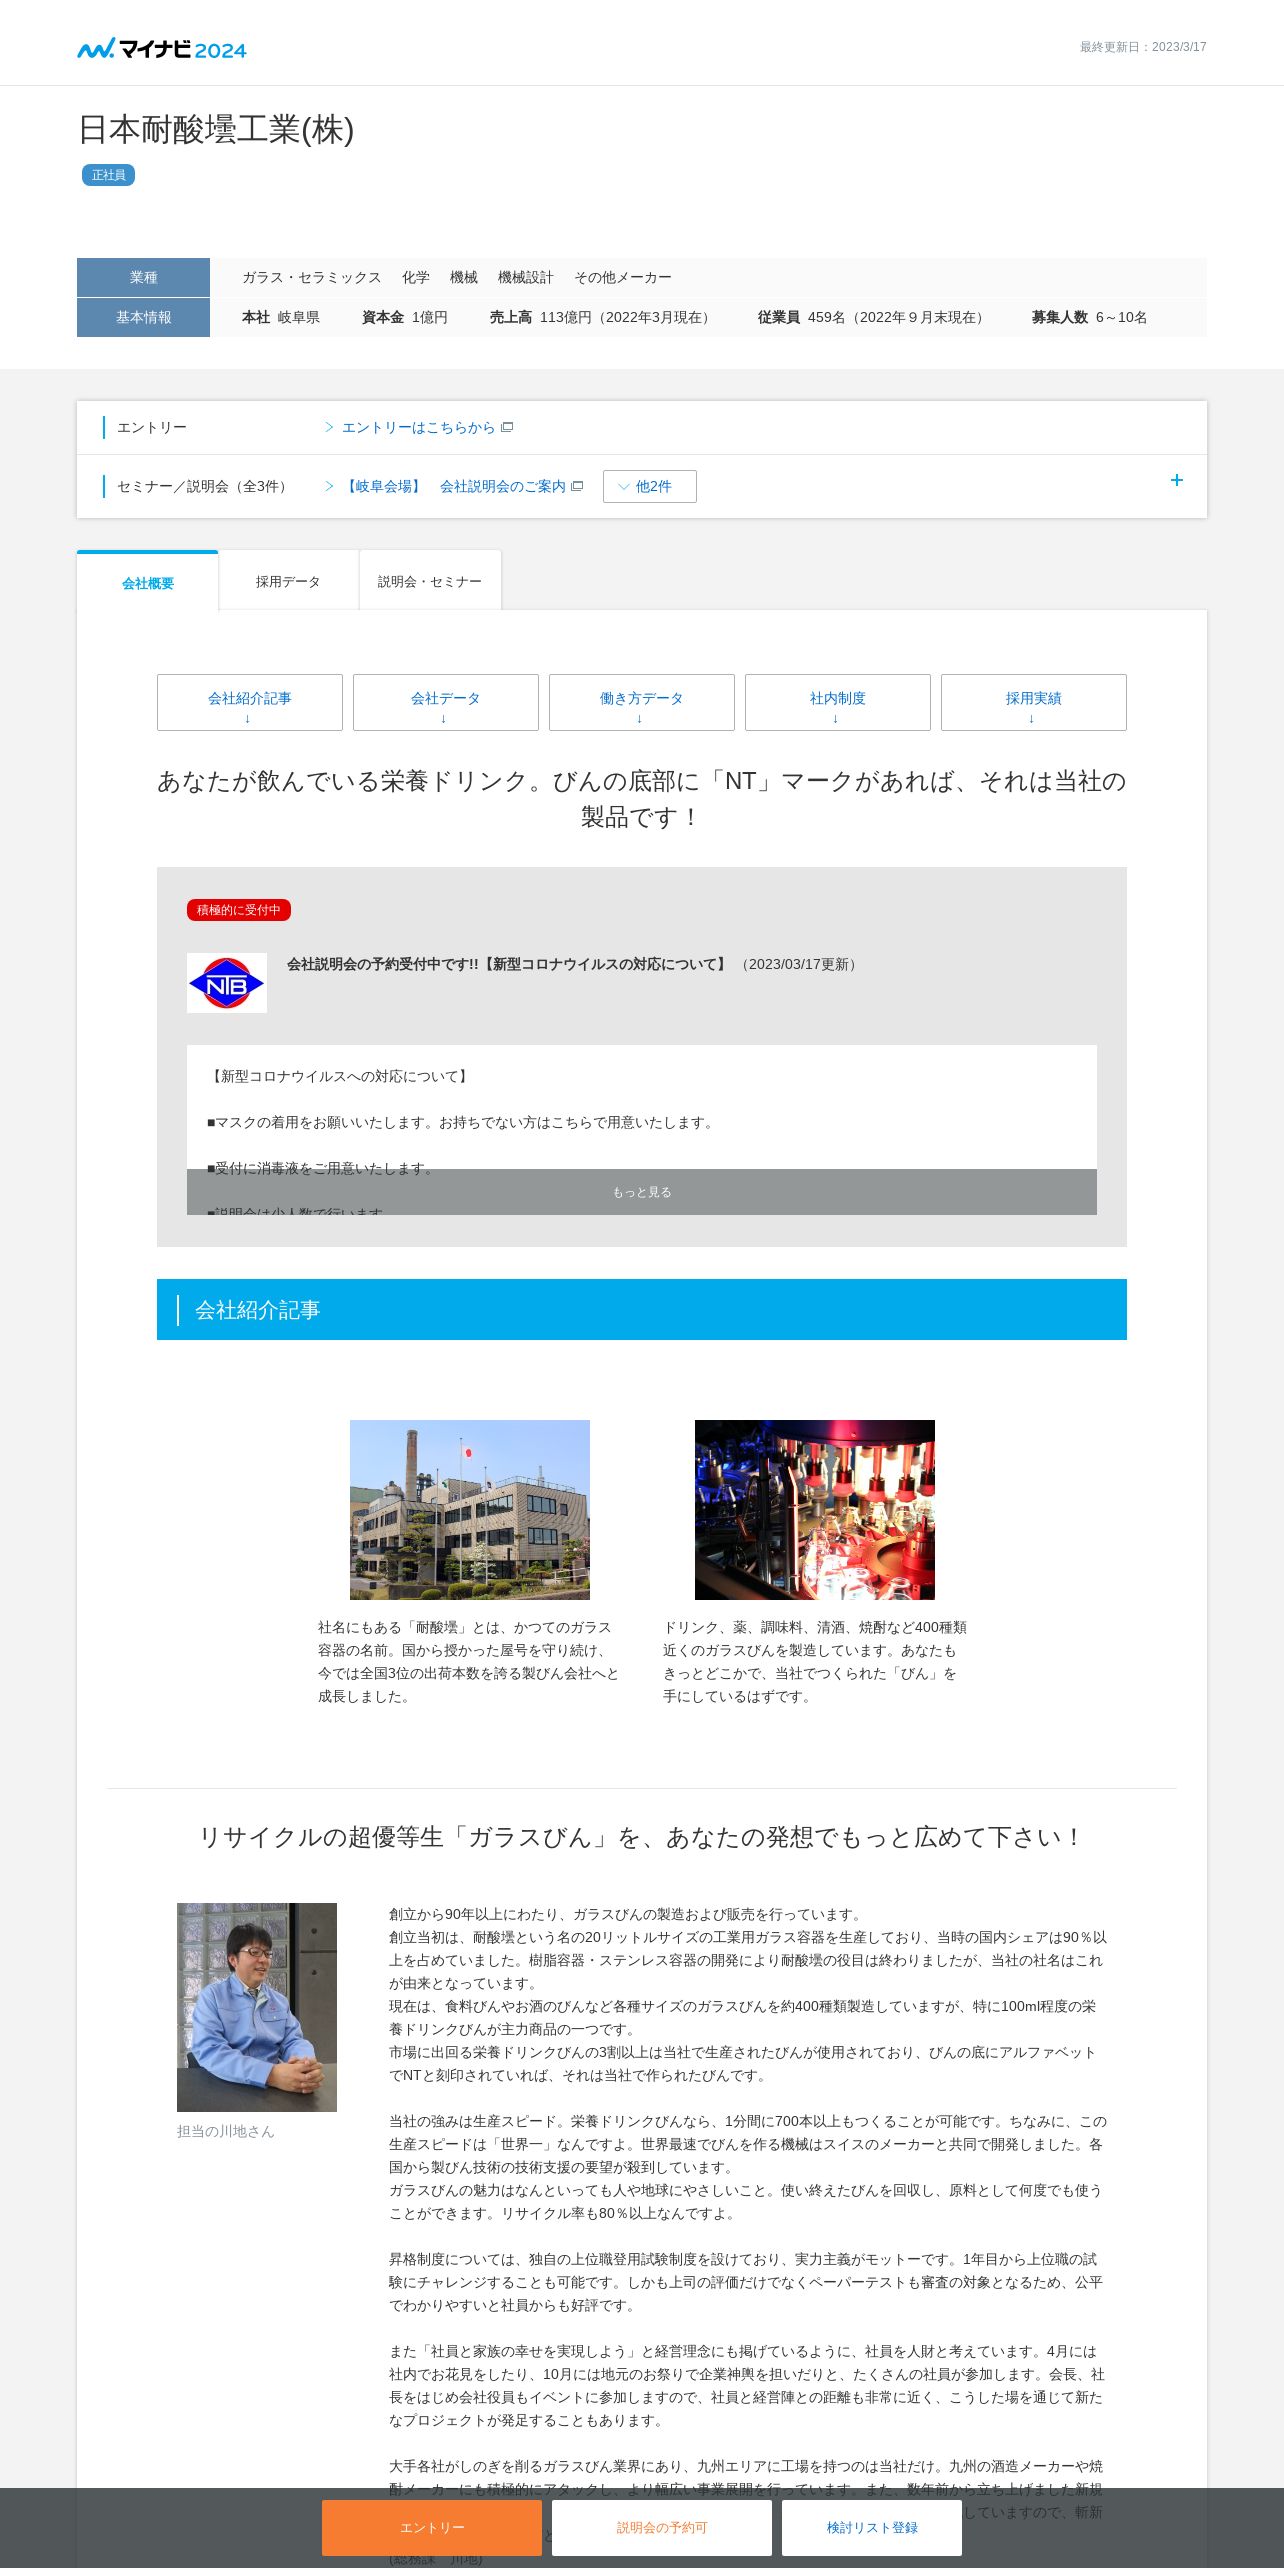This screenshot has height=2568, width=1284.
Task: Click caption 担当の川地さん
Action: click(226, 2131)
